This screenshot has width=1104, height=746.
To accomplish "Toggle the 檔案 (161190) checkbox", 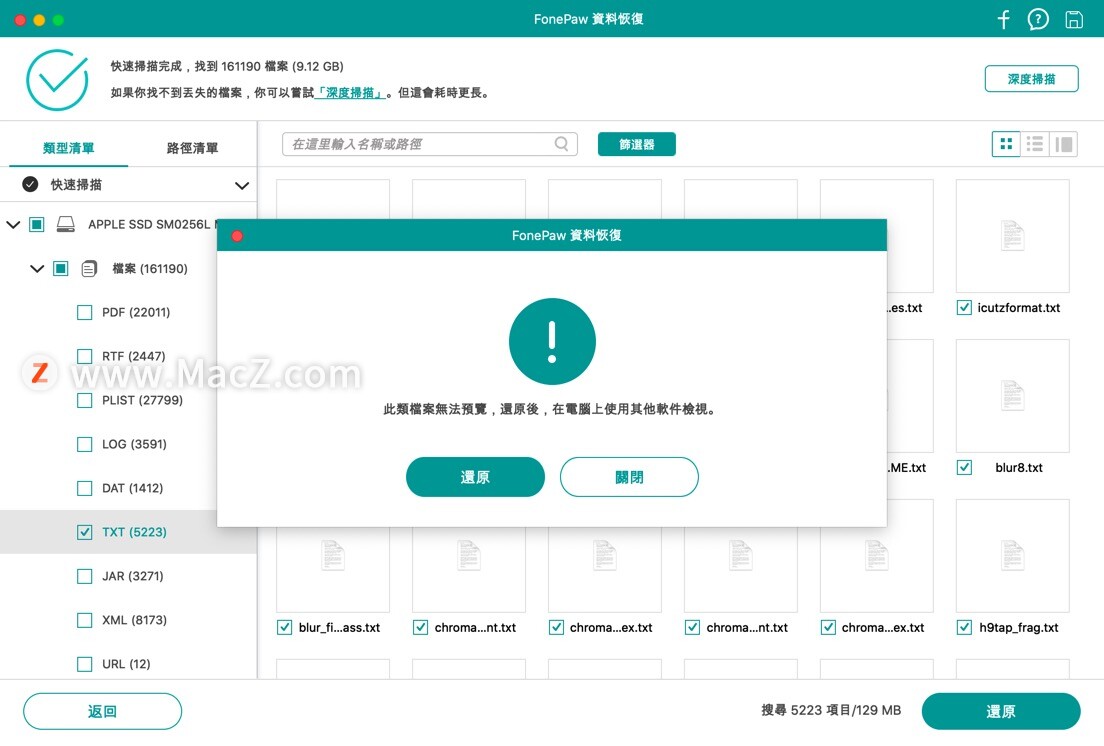I will coord(61,268).
